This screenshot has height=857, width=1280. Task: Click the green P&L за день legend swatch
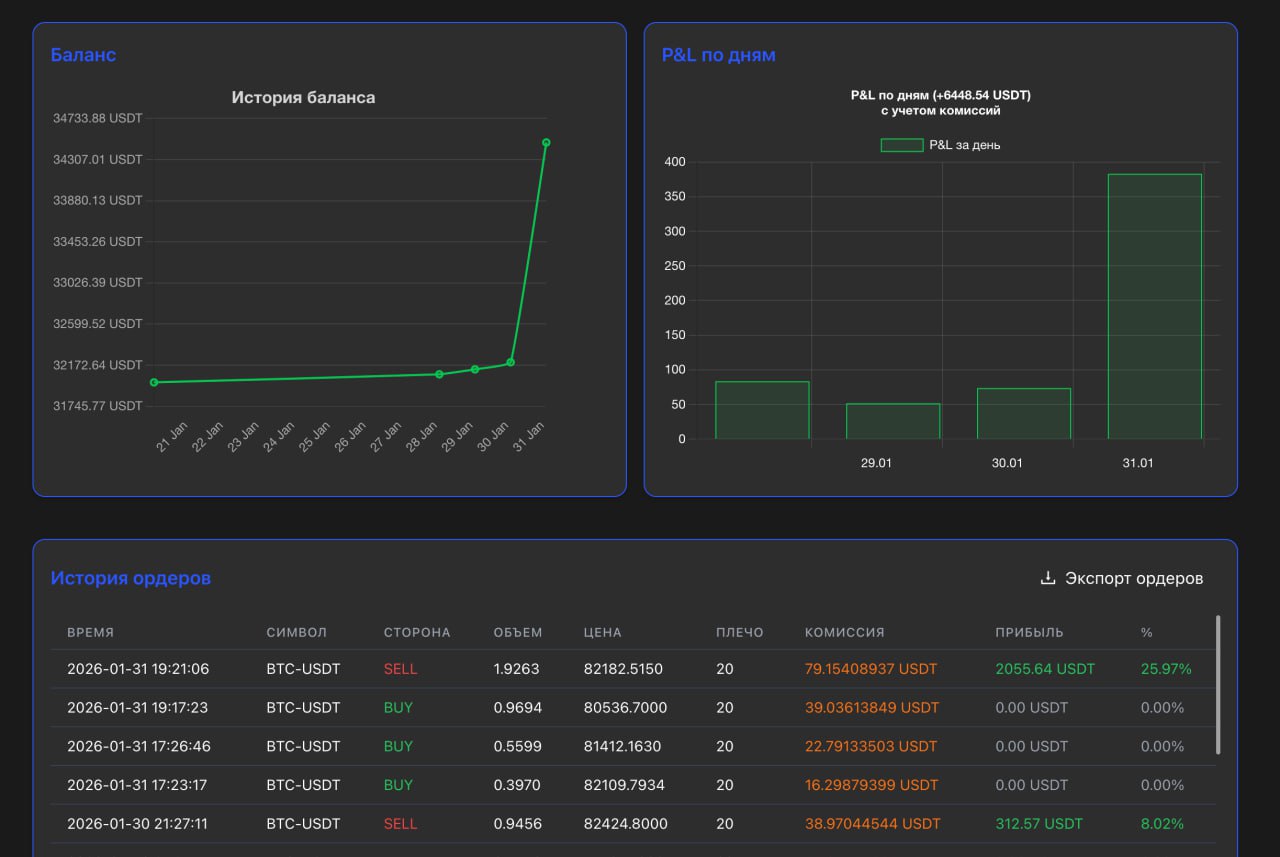pyautogui.click(x=901, y=145)
